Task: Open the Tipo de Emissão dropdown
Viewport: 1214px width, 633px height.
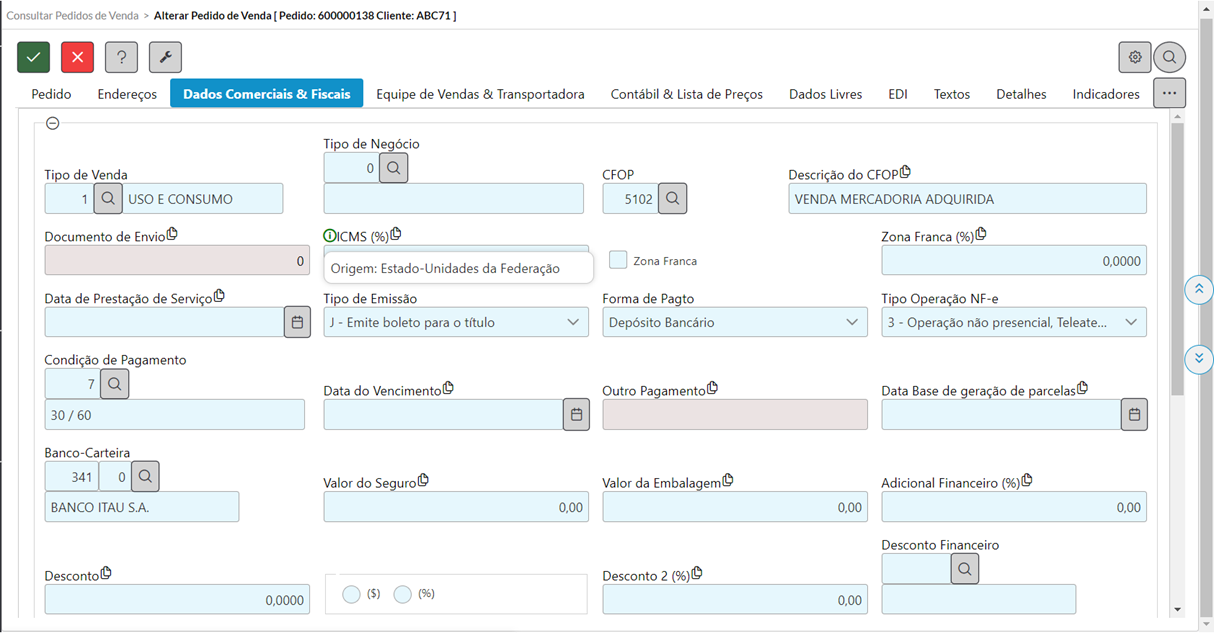Action: point(456,322)
